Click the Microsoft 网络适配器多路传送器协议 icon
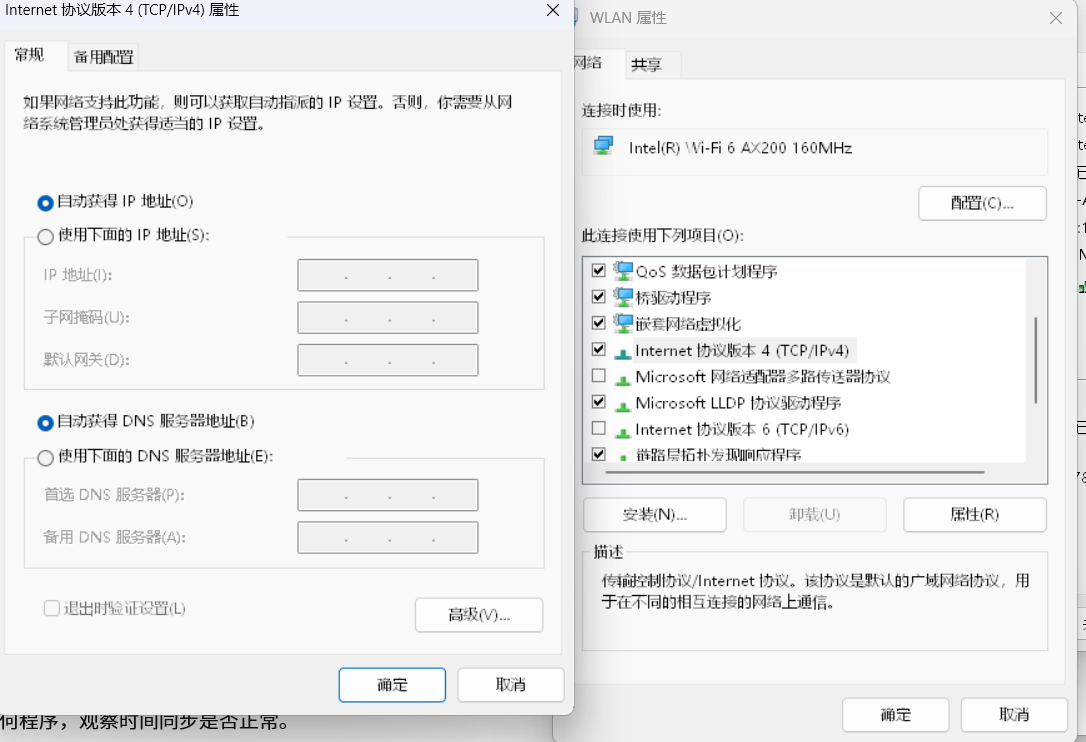 coord(623,379)
